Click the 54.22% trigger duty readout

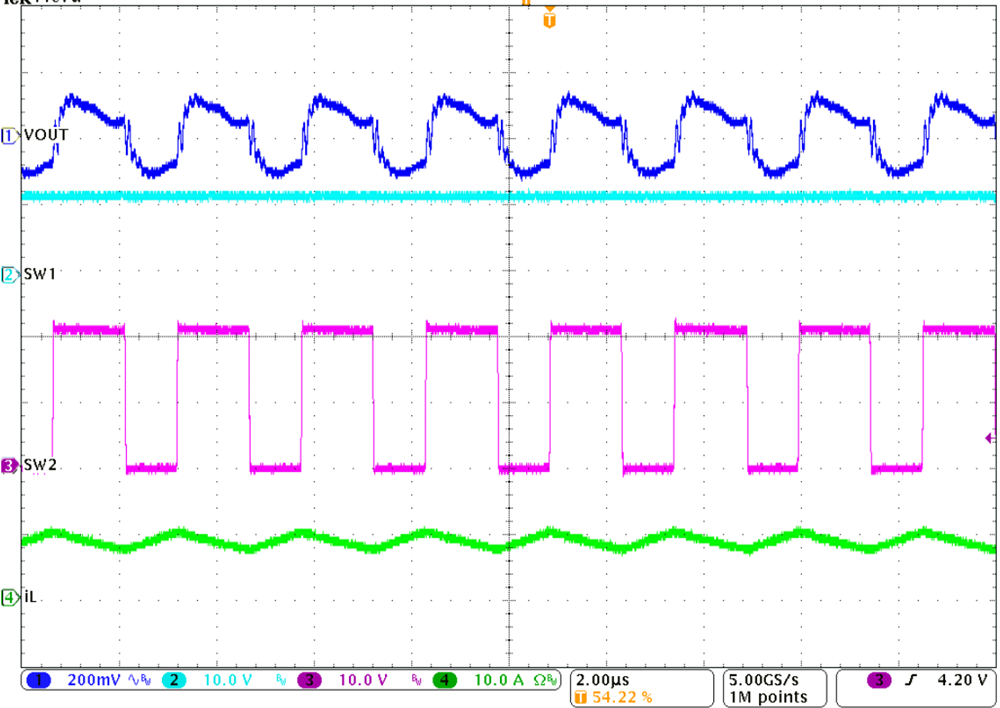620,693
